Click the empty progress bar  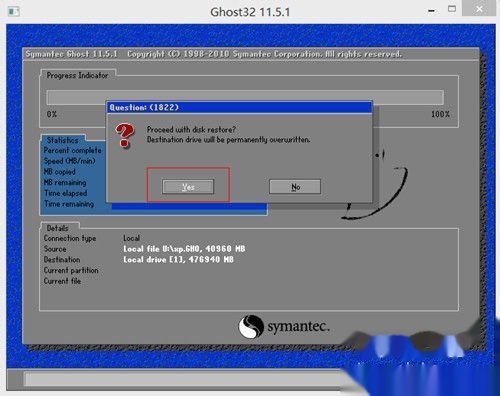tap(245, 97)
